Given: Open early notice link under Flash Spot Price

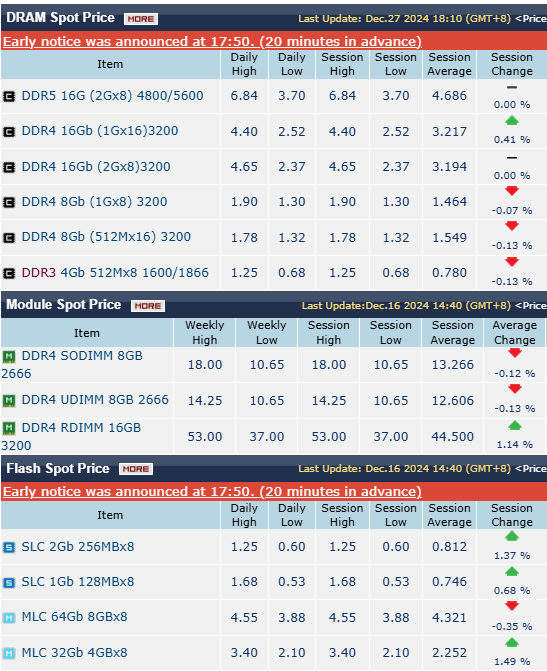Looking at the screenshot, I should [x=212, y=492].
